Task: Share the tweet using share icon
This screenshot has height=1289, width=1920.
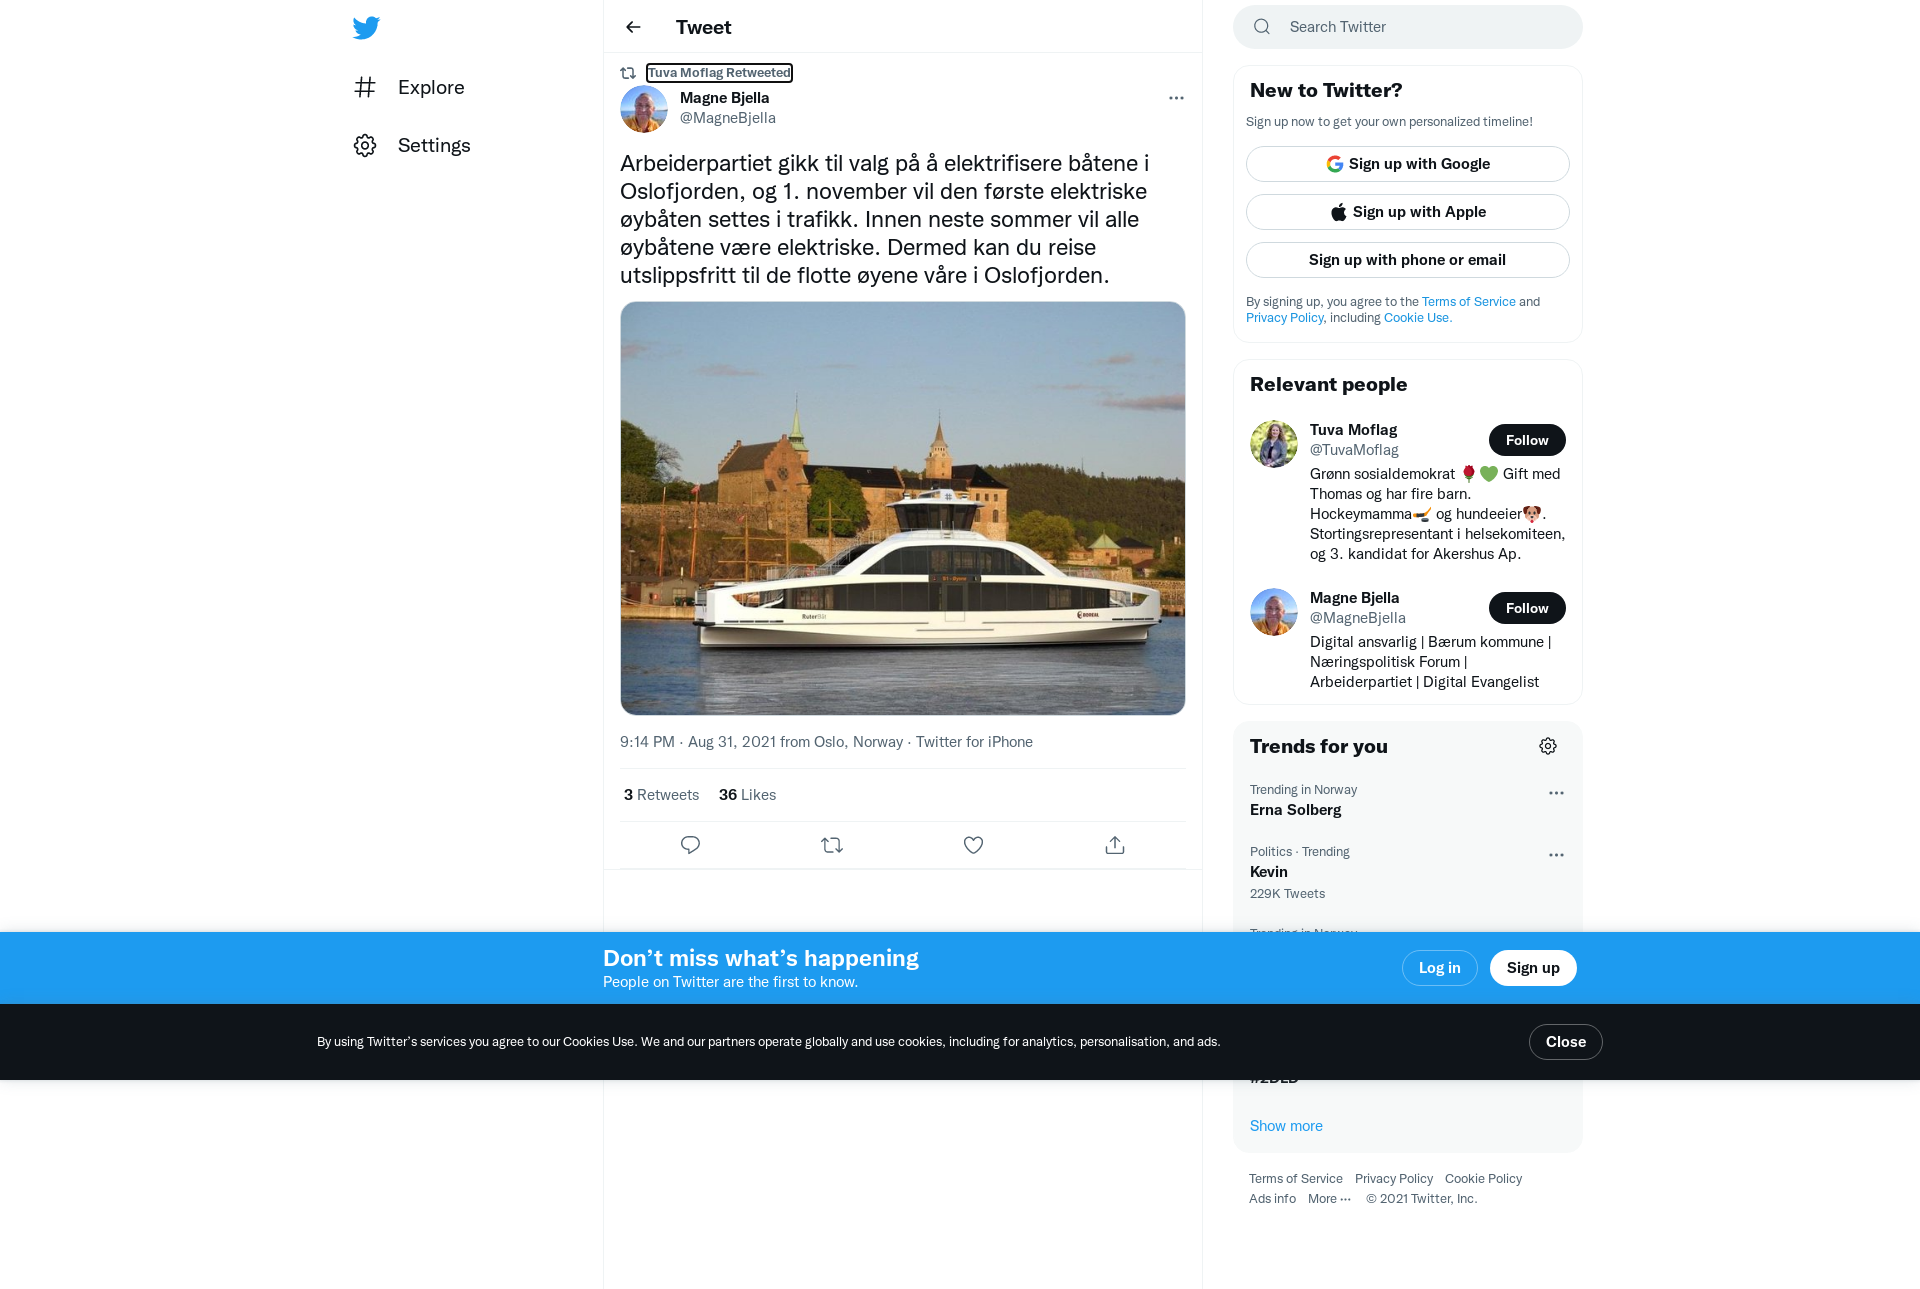Action: pos(1115,845)
